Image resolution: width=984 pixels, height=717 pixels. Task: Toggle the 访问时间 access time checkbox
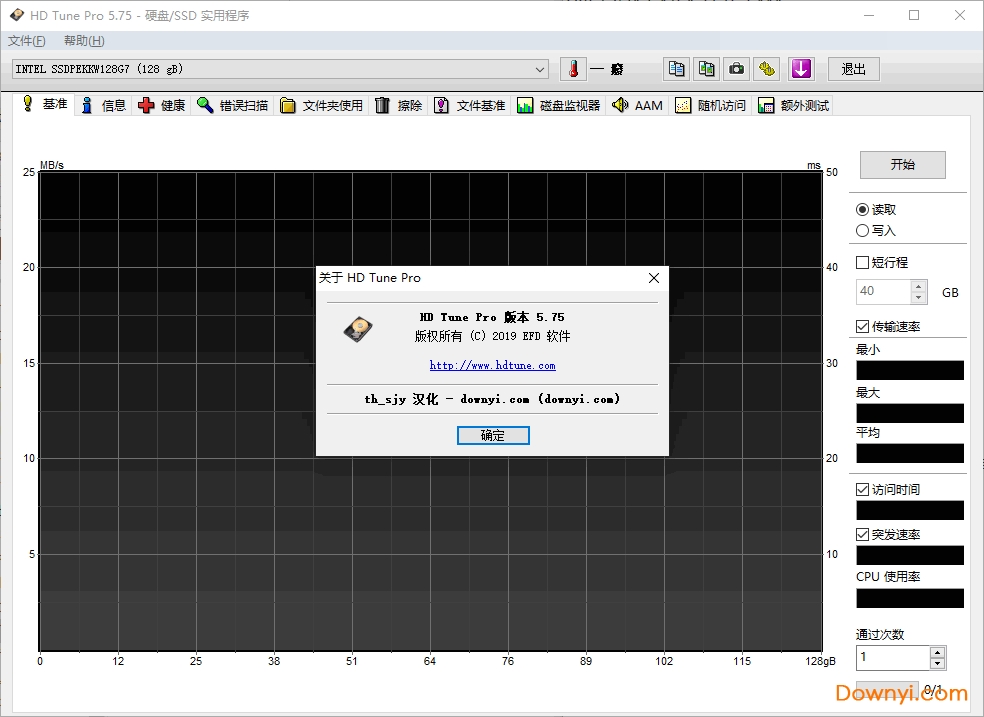pos(863,489)
